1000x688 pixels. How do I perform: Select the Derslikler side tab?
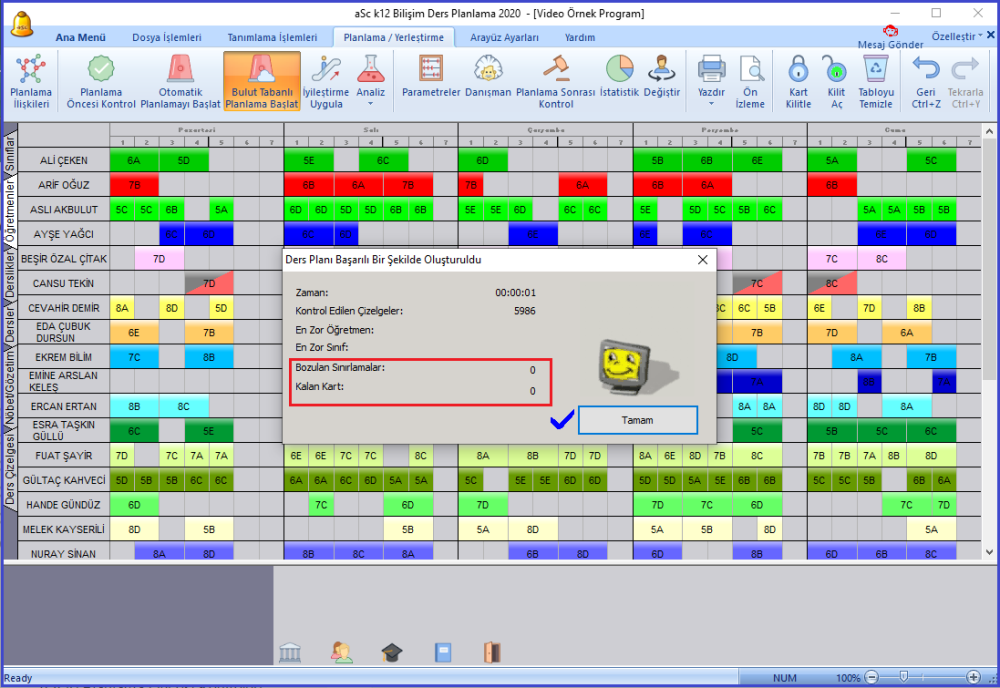coord(10,274)
